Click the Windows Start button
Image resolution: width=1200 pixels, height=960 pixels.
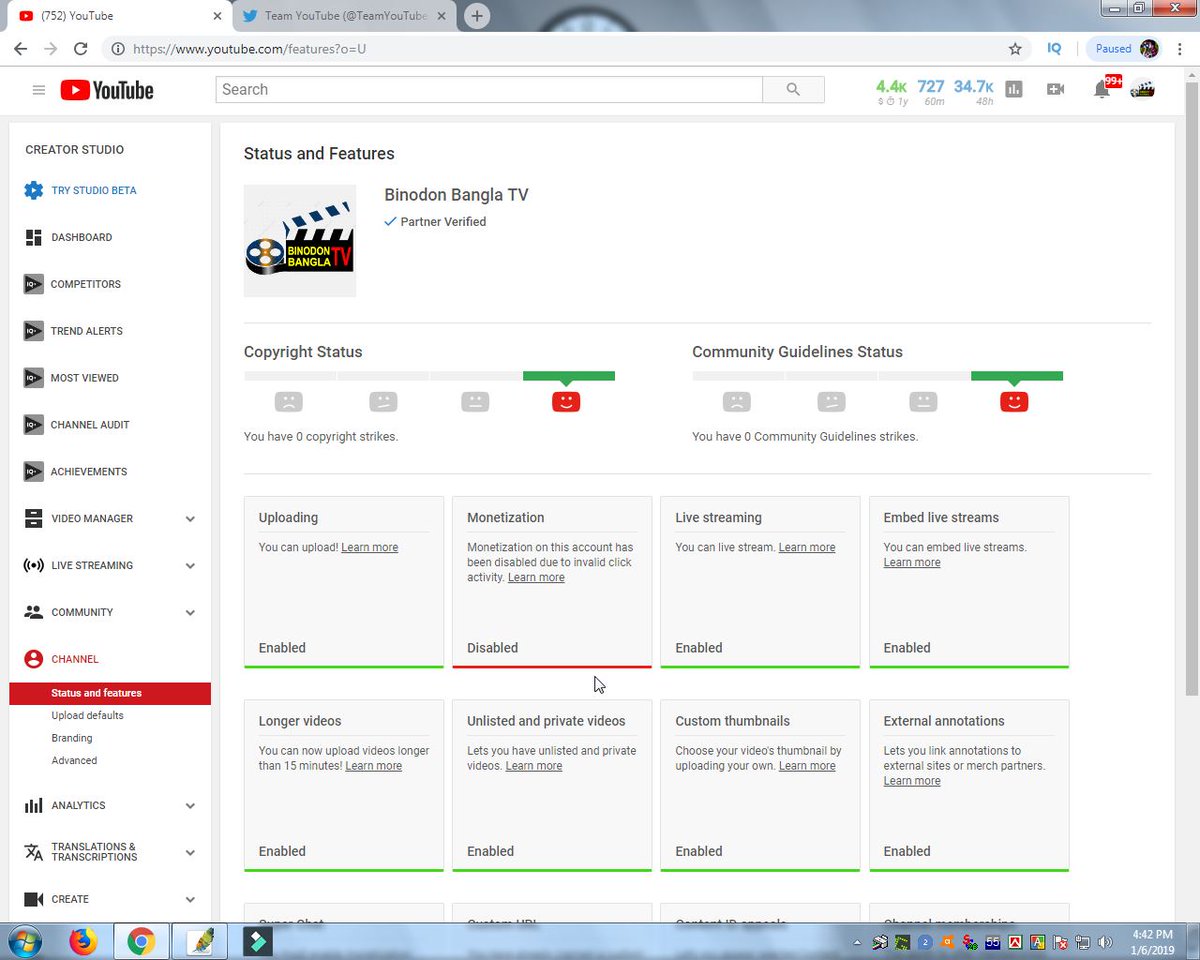[x=24, y=941]
